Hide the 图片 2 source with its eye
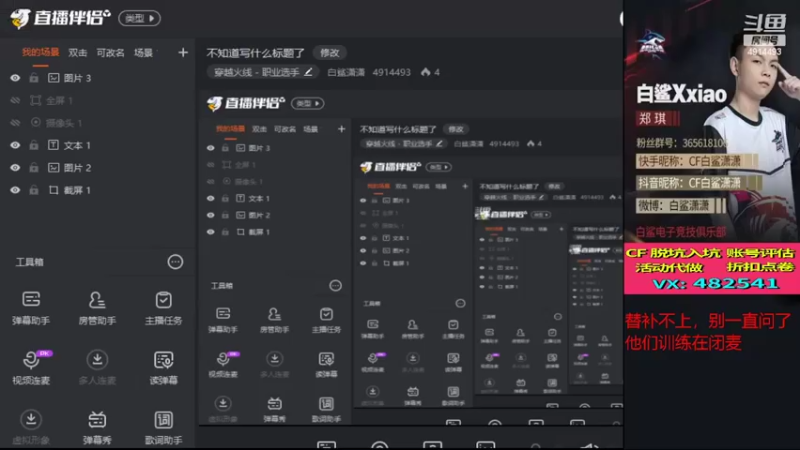Viewport: 800px width, 450px height. [15, 168]
